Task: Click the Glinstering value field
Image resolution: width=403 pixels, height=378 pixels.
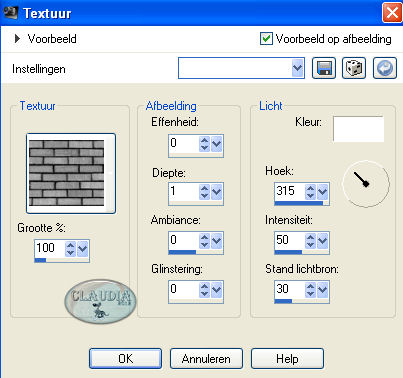Action: (x=183, y=290)
